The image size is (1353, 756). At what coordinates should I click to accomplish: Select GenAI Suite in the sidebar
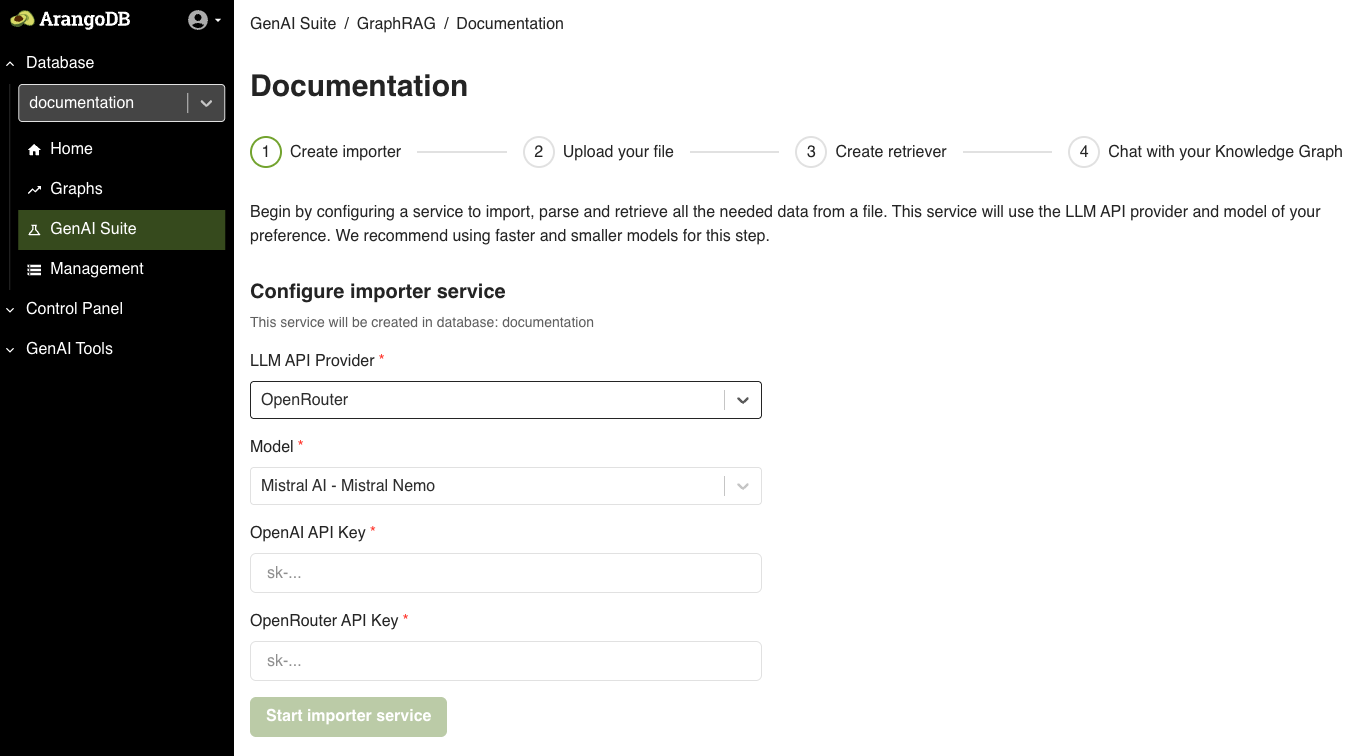point(122,229)
